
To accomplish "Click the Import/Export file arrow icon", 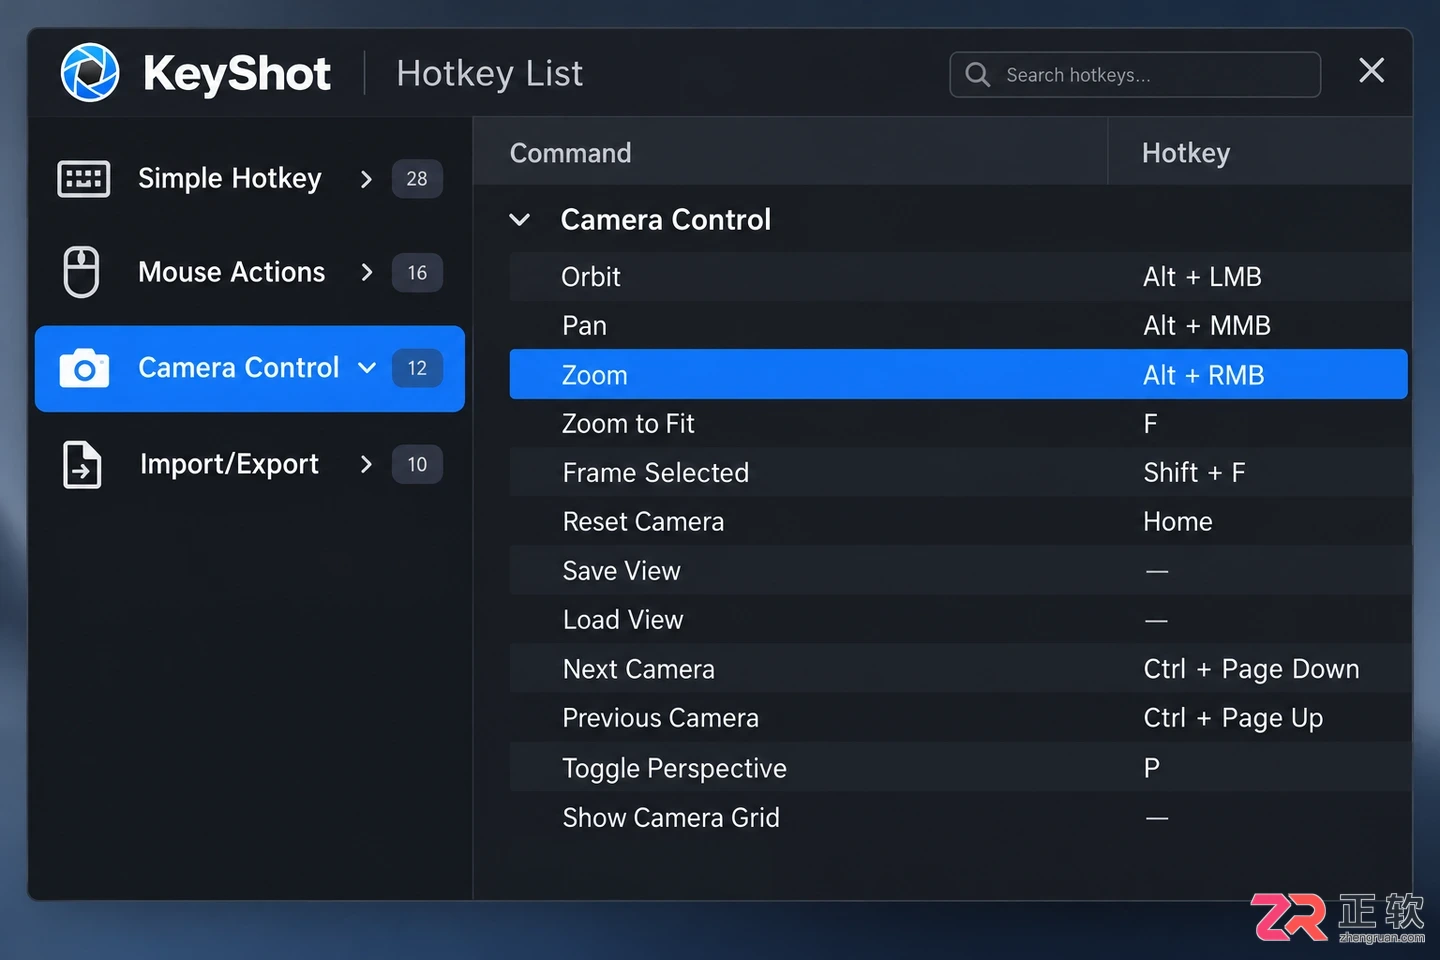I will pos(82,464).
